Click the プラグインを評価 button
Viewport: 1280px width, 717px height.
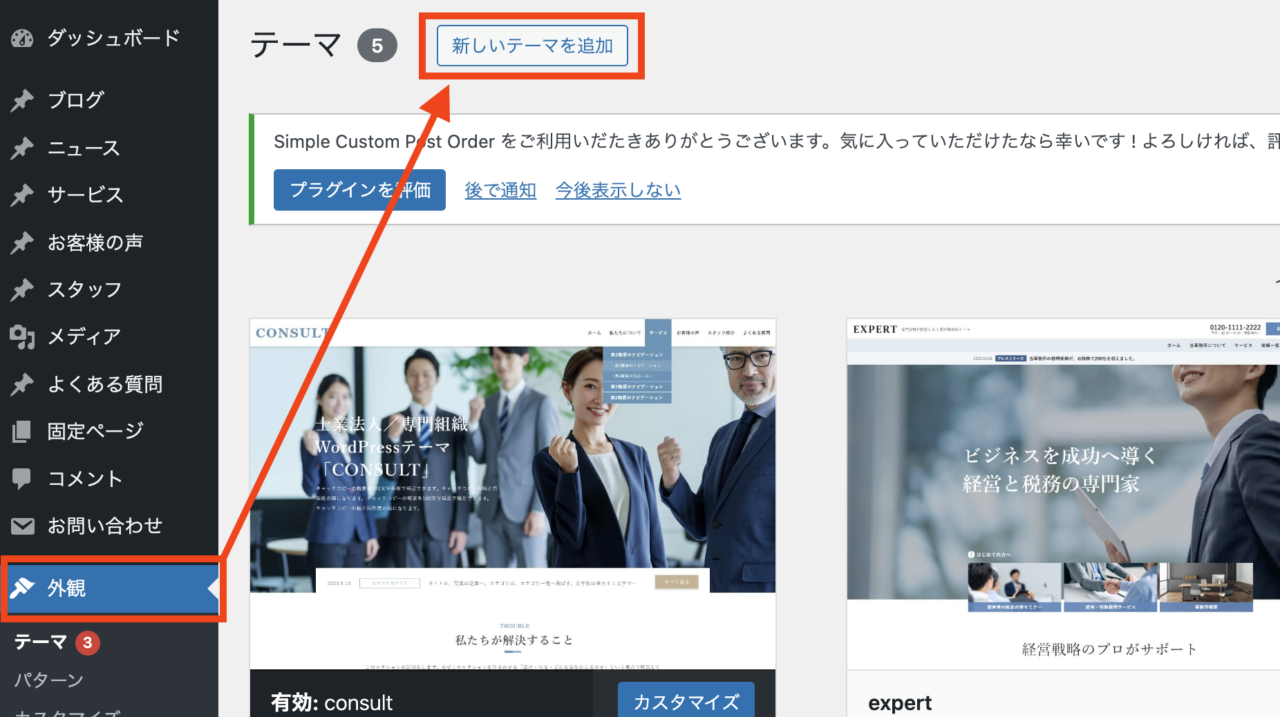pos(360,190)
